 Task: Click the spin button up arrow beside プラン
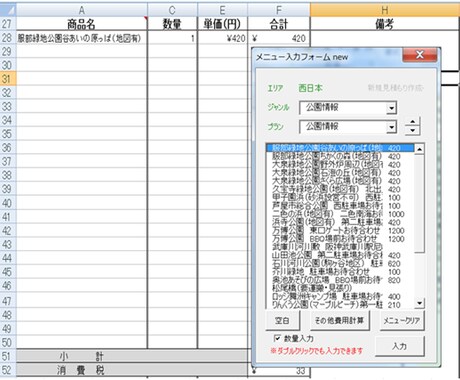[x=413, y=122]
